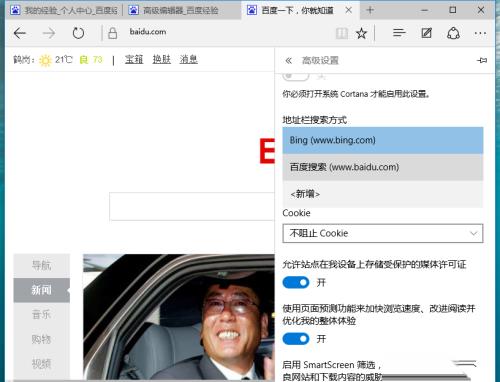Choose 百度搜索 (www.baidu.com) option

click(x=383, y=167)
